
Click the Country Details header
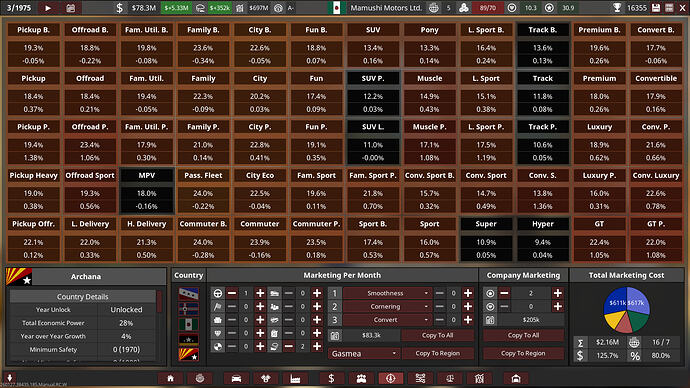click(x=83, y=296)
